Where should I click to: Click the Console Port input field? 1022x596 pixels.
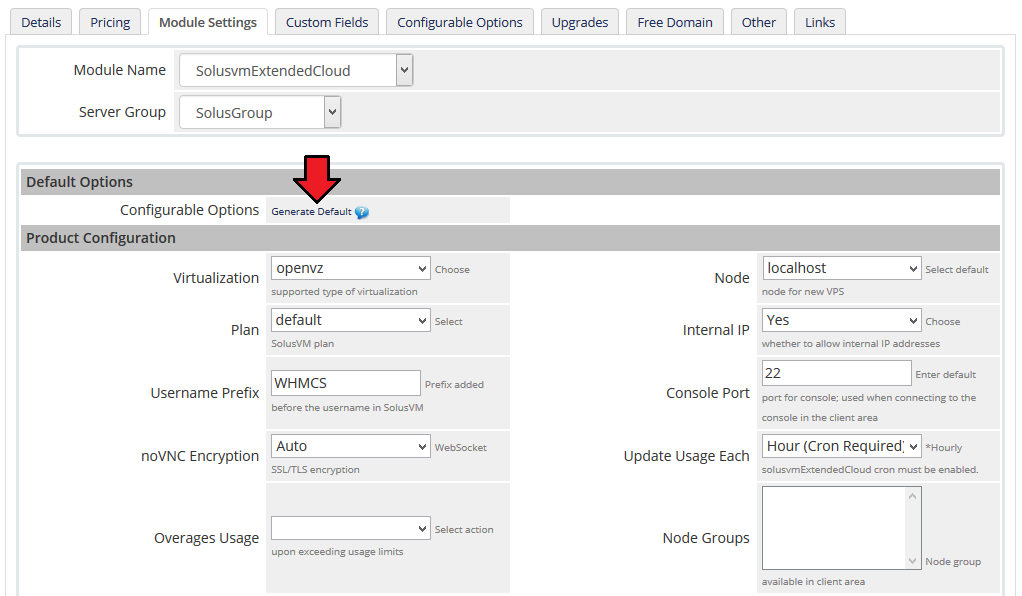click(836, 373)
